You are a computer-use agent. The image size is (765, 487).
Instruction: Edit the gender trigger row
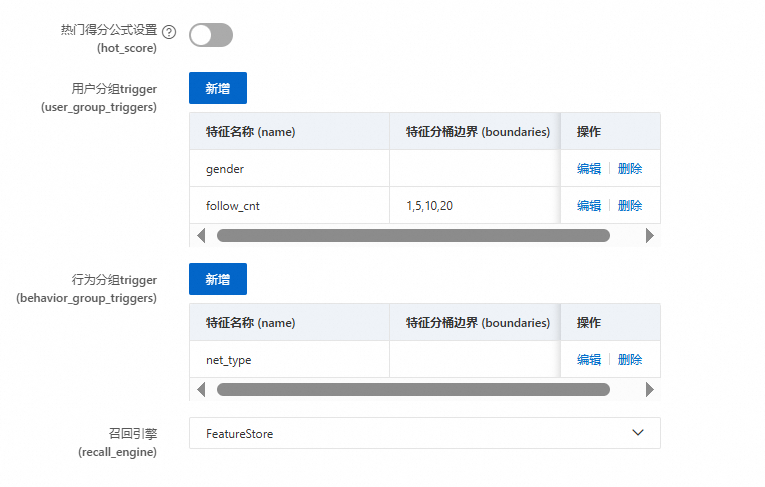coord(589,169)
